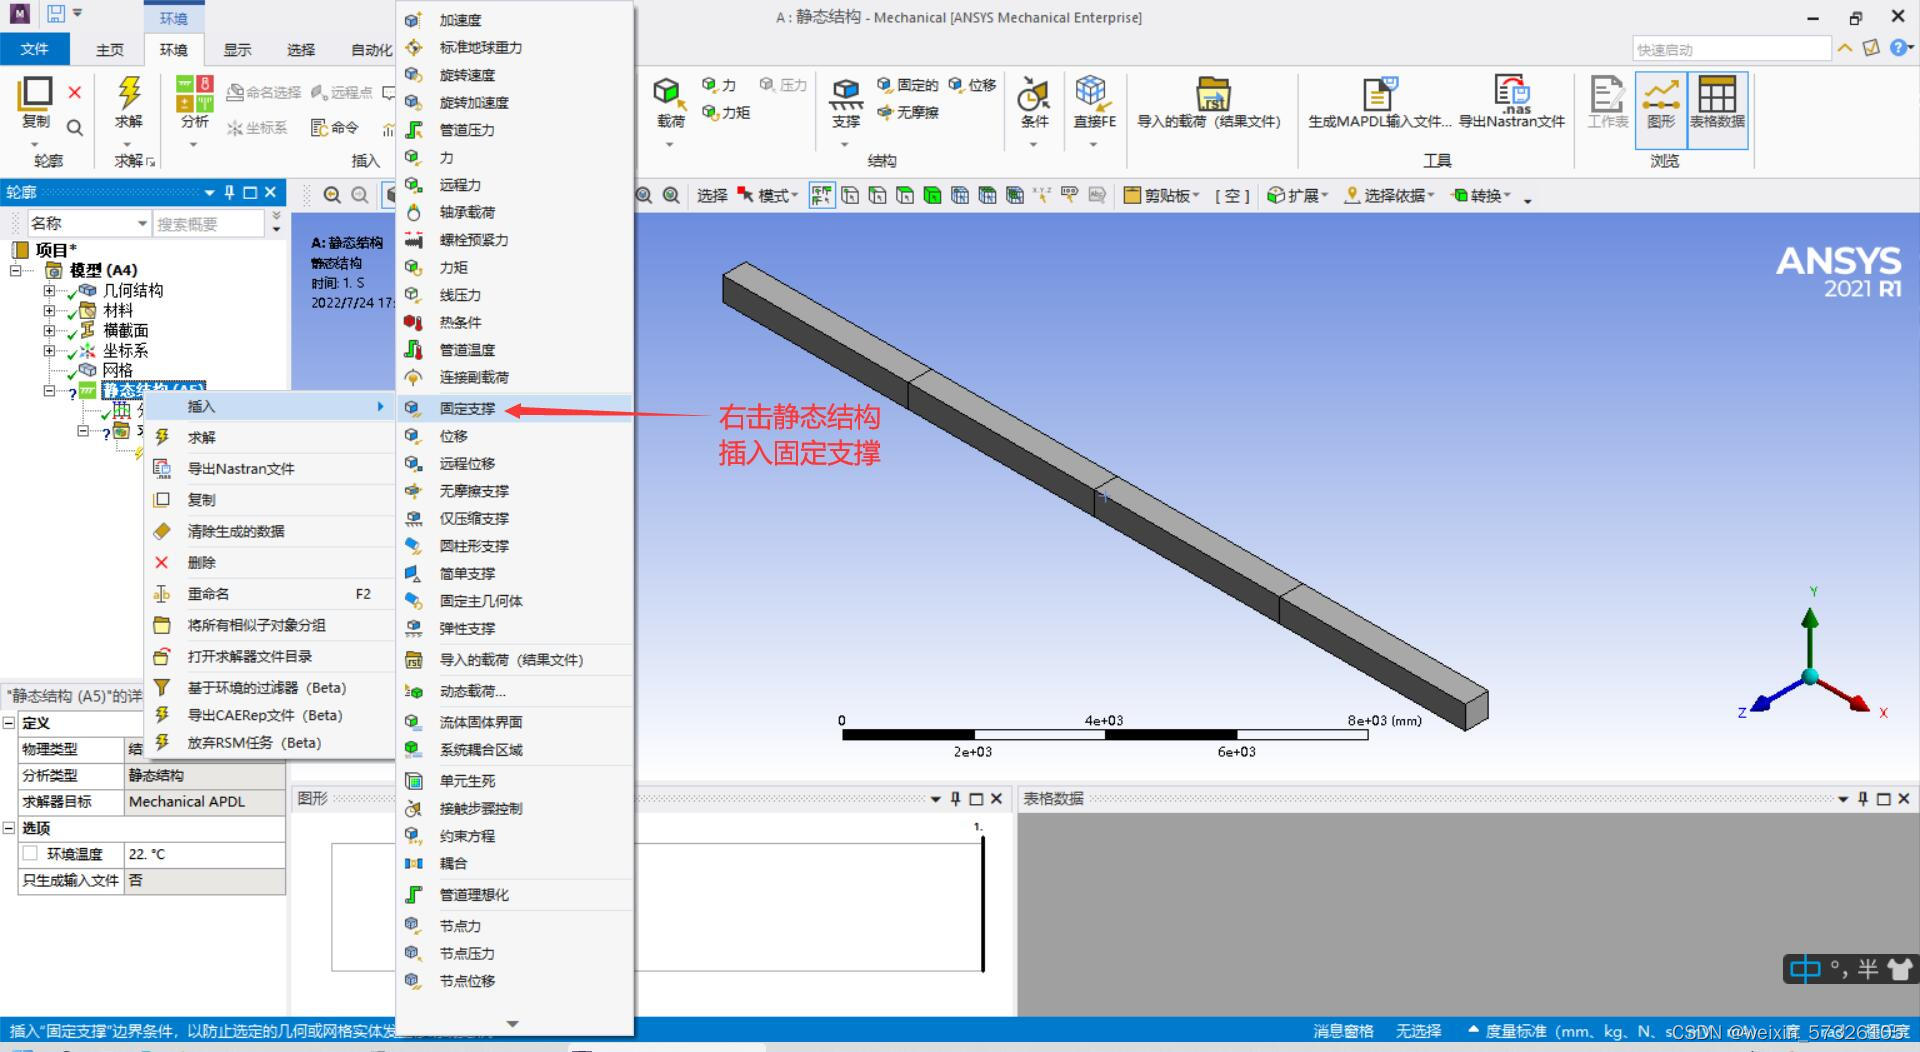Image resolution: width=1920 pixels, height=1052 pixels.
Task: Click the Export Nastran file ribbon icon
Action: (x=1511, y=96)
